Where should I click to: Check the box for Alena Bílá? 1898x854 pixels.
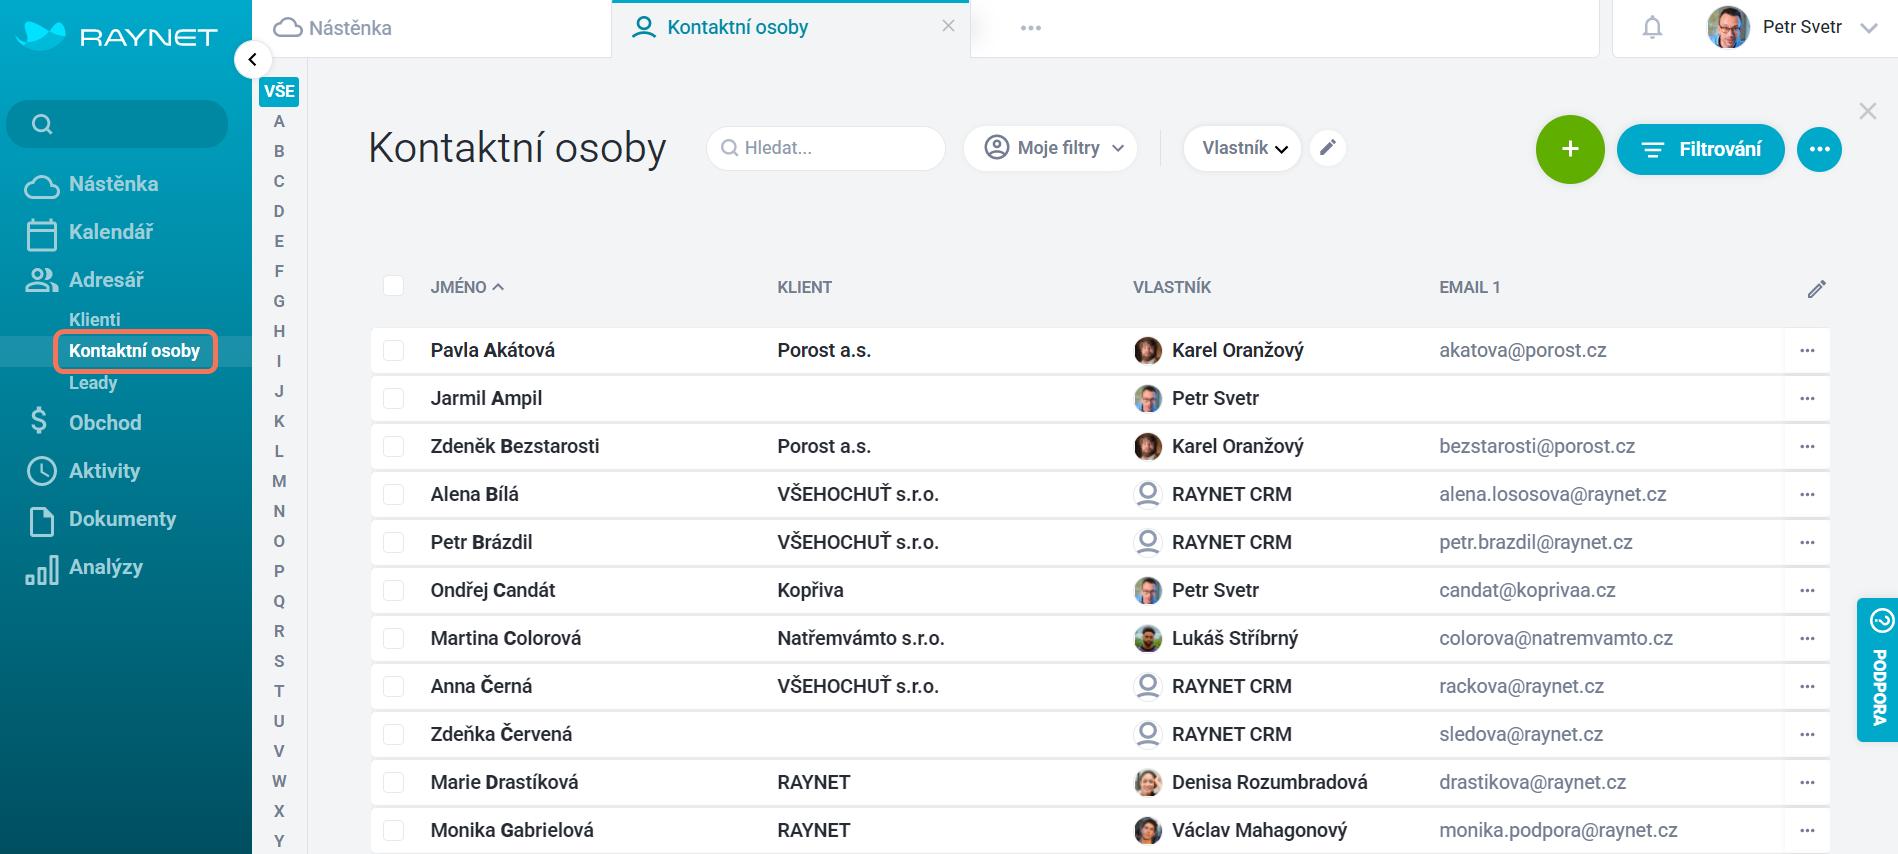(393, 494)
